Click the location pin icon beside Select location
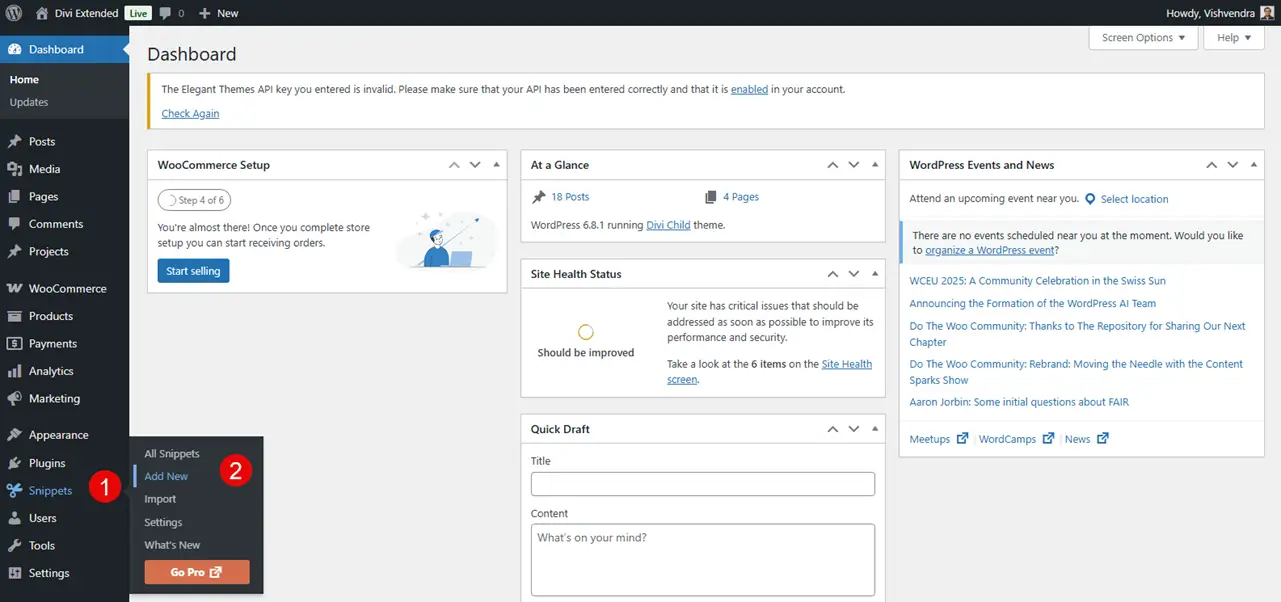The height and width of the screenshot is (602, 1281). coord(1090,199)
